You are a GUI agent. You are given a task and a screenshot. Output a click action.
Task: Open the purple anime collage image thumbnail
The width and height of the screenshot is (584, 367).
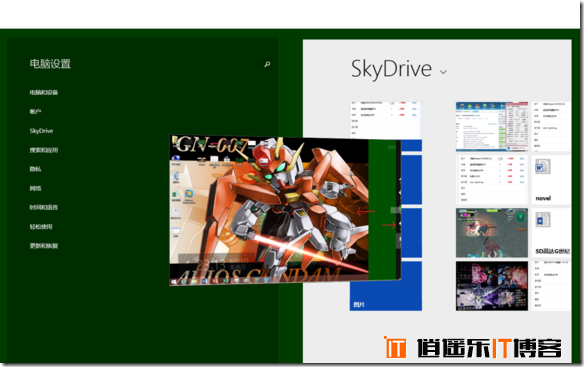pyautogui.click(x=492, y=286)
